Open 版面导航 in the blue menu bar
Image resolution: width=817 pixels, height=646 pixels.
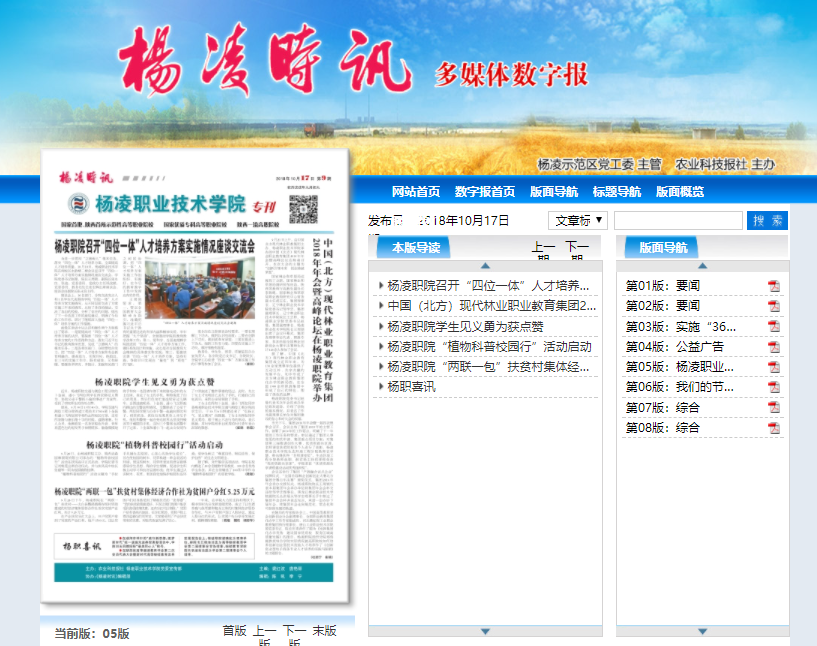tap(553, 192)
